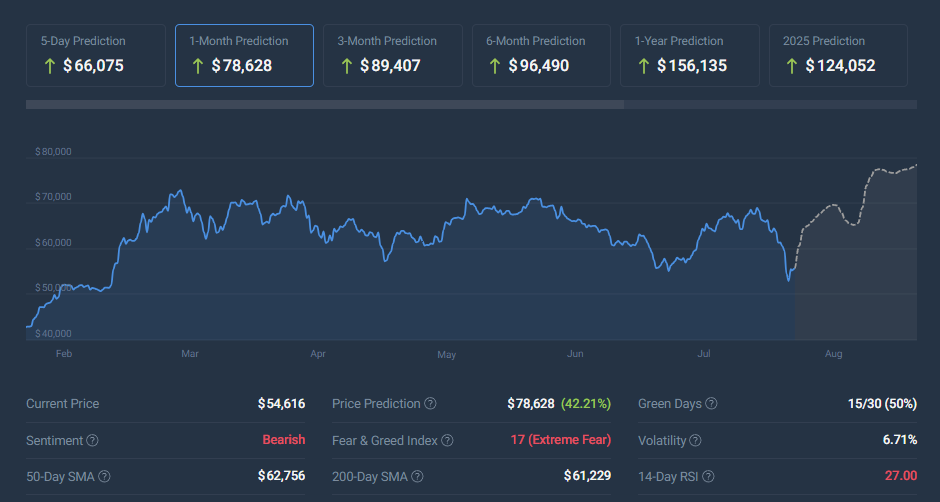Screen dimensions: 940x502
Task: Click the horizontal scrollbar under prediction cards
Action: pyautogui.click(x=325, y=104)
